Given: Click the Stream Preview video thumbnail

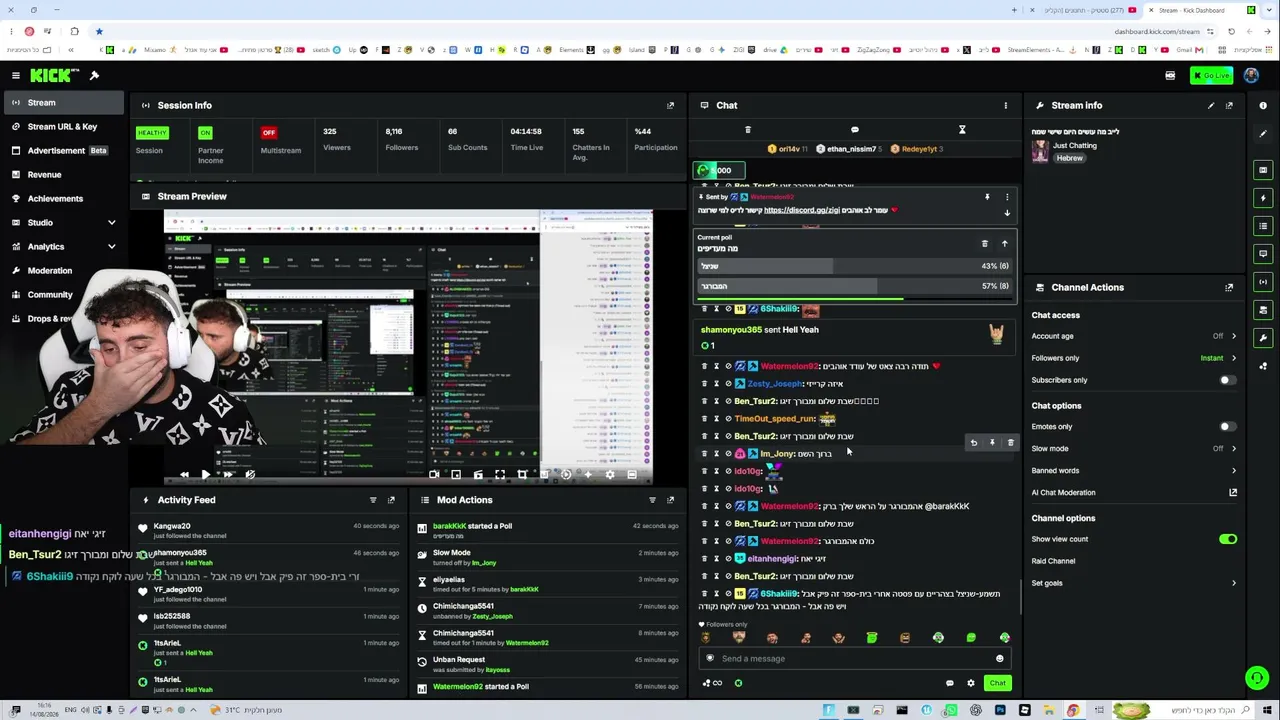Looking at the screenshot, I should [408, 347].
